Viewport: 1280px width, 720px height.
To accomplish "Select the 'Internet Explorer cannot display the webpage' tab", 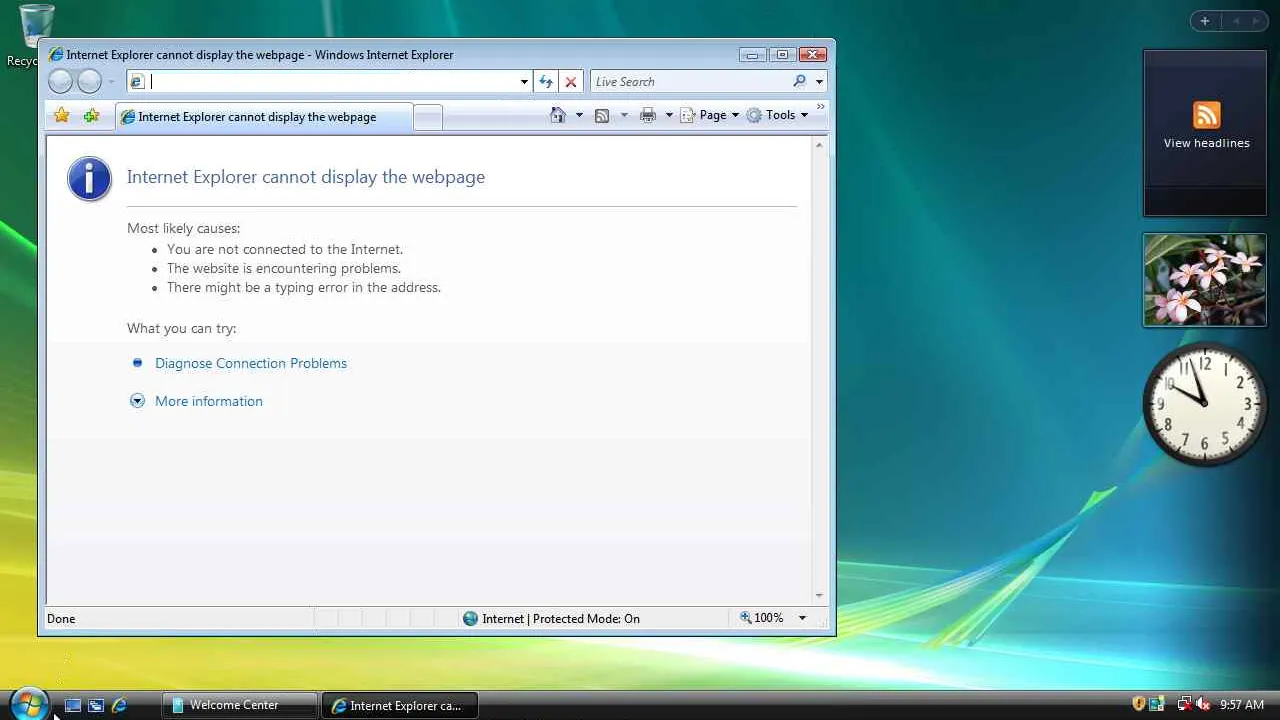I will [263, 117].
